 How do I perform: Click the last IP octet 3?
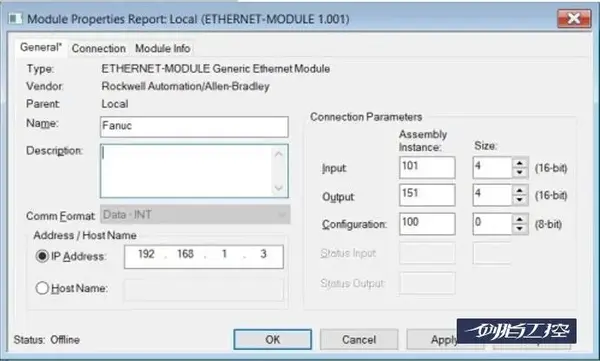click(263, 254)
